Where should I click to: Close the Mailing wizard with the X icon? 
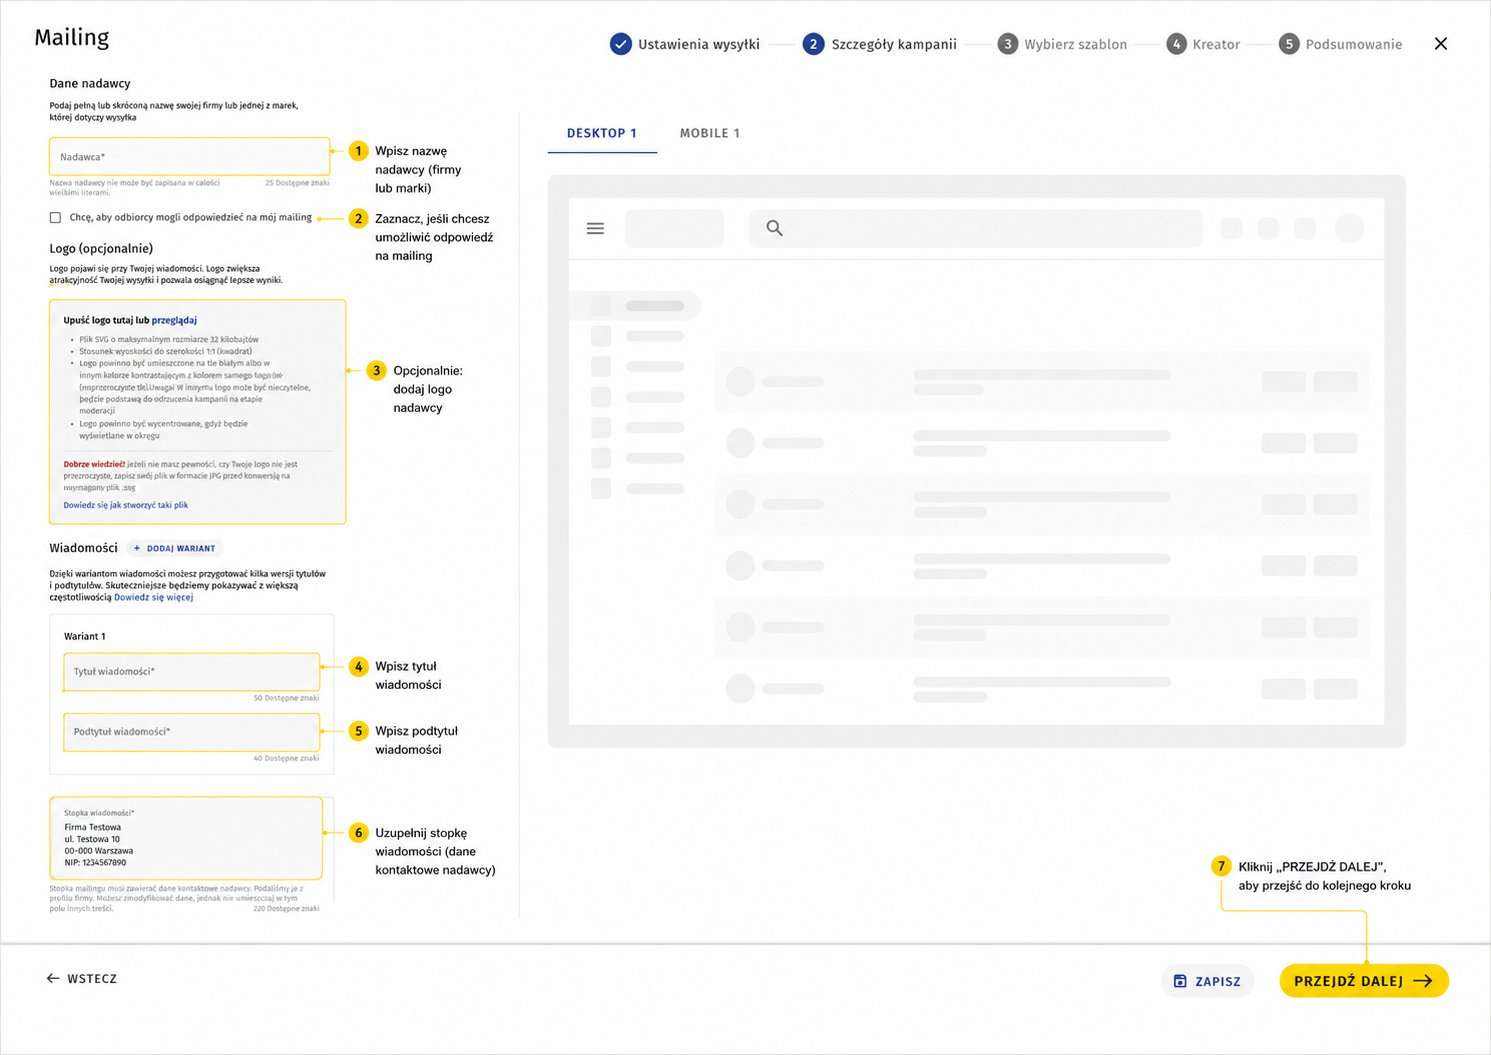coord(1440,44)
